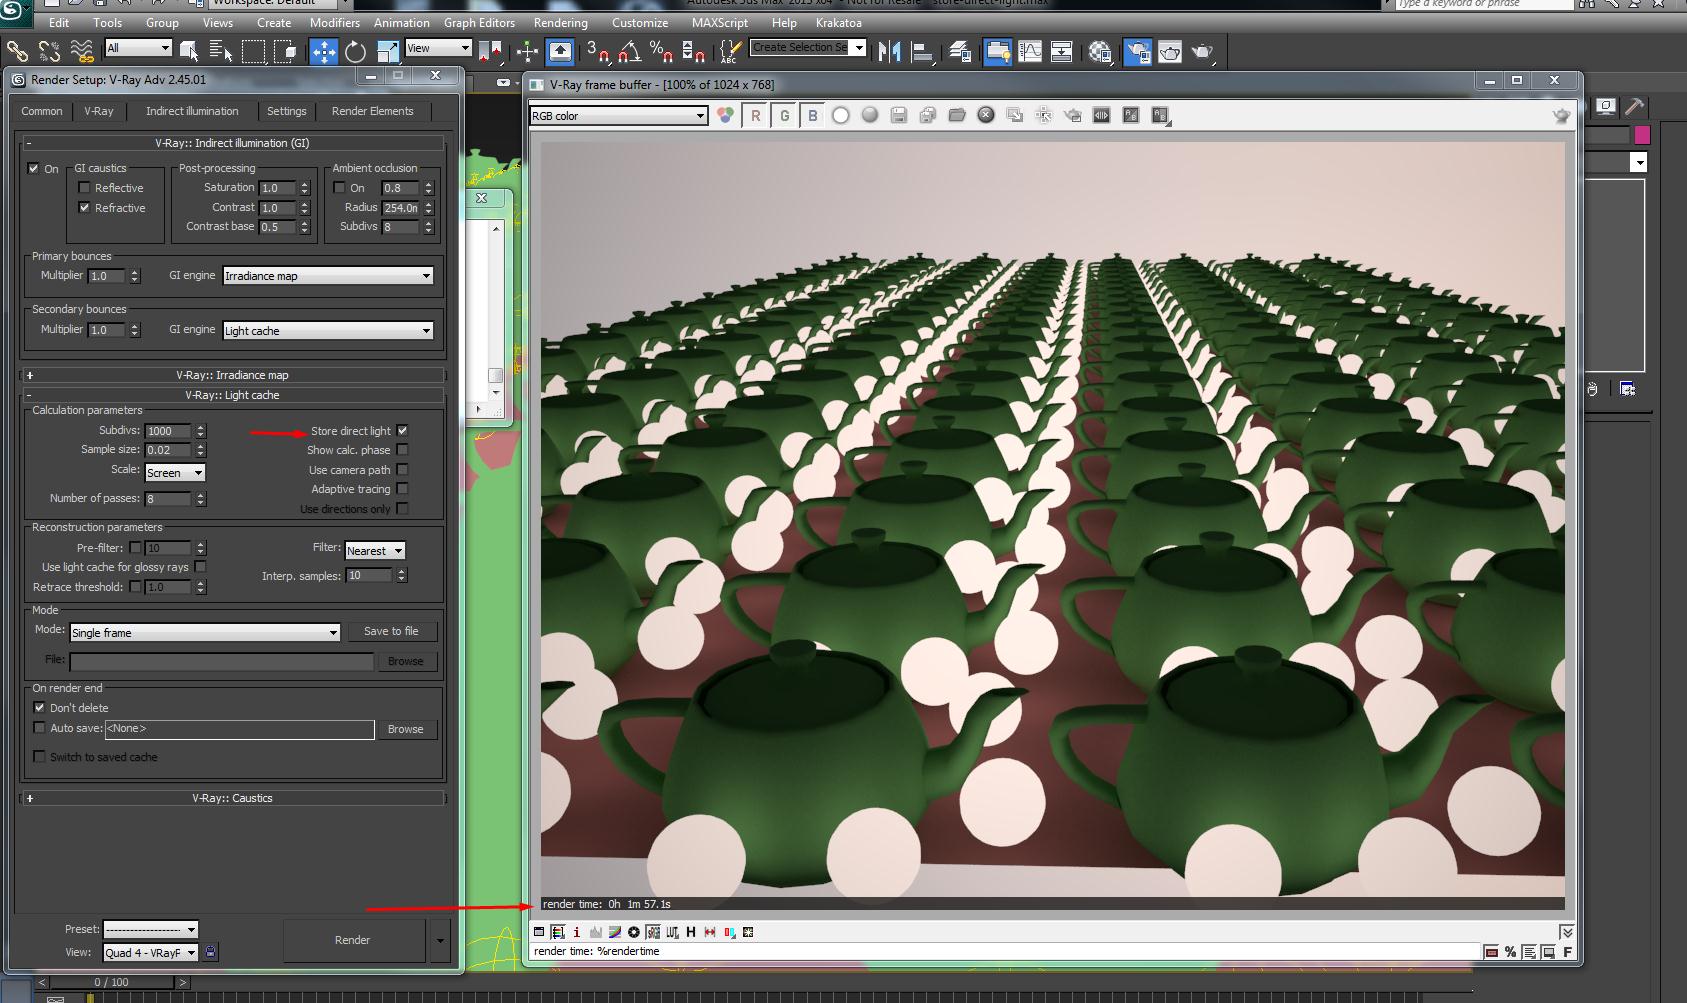Expand the V-Ray Irradiance map rollout
The height and width of the screenshot is (1003, 1687).
coord(232,375)
